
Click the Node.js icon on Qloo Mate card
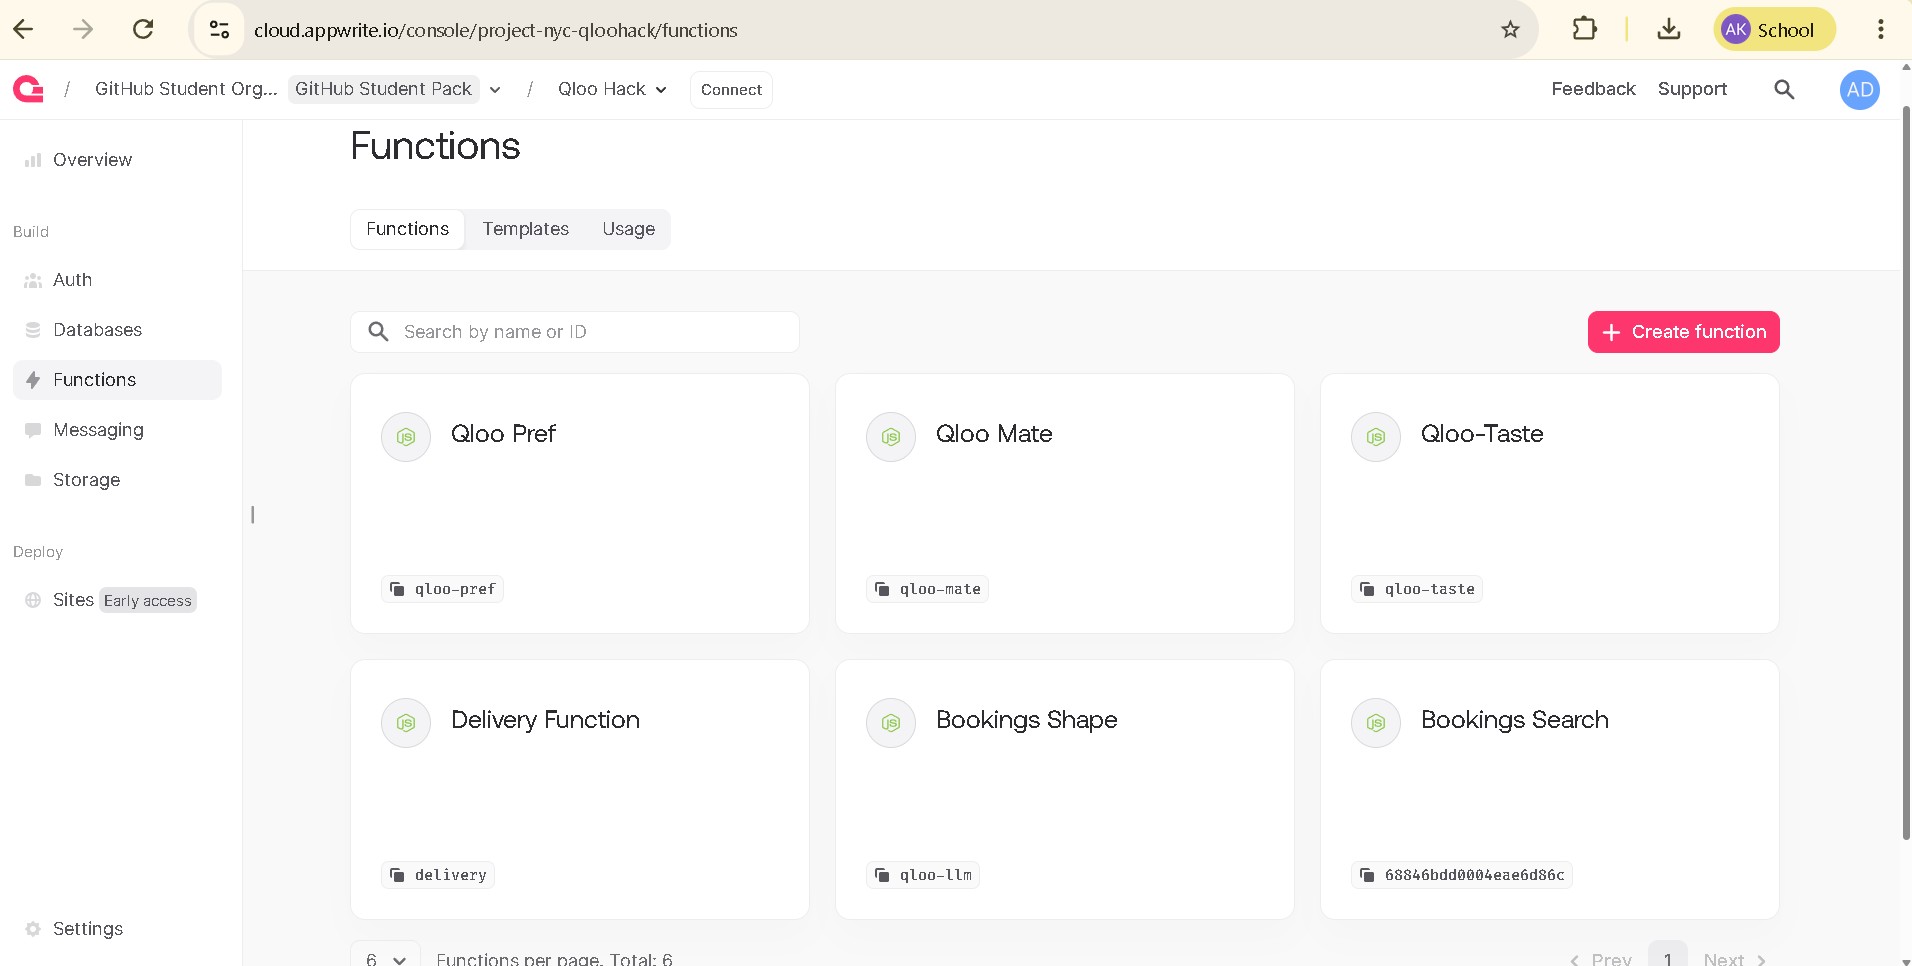[x=891, y=437]
